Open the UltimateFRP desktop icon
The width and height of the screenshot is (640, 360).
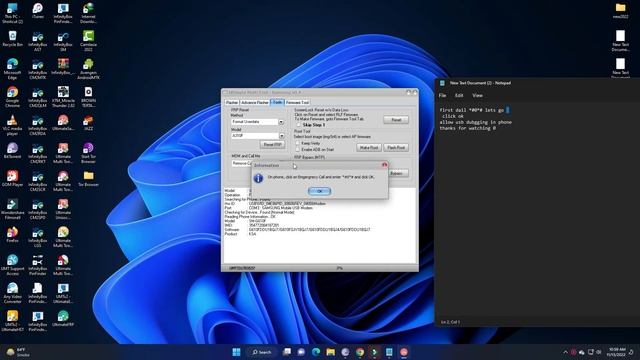coord(63,319)
